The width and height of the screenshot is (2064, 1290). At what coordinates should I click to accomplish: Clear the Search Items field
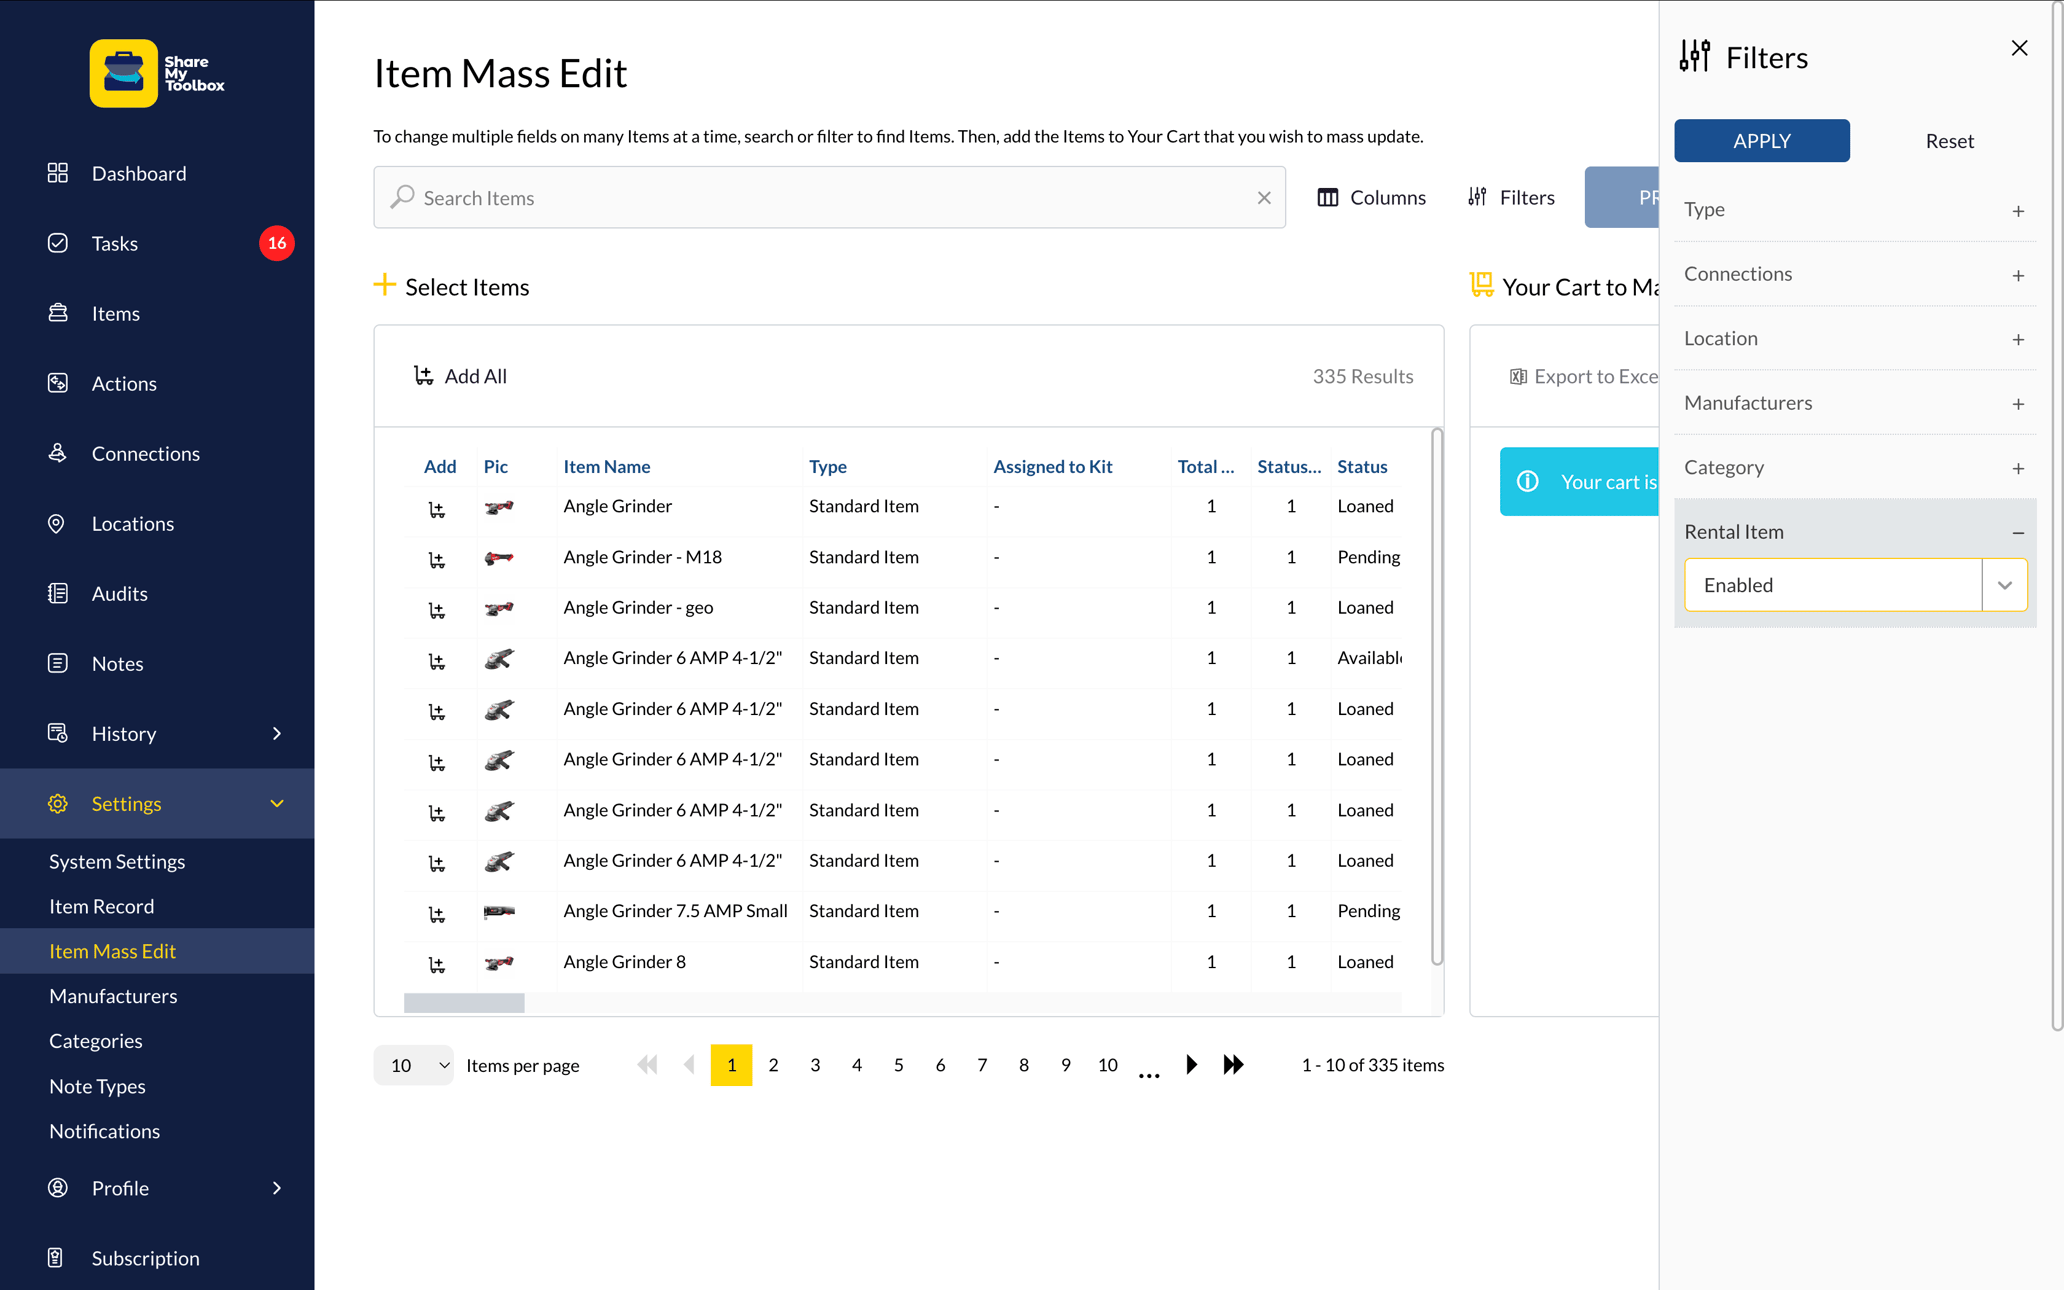[1264, 198]
